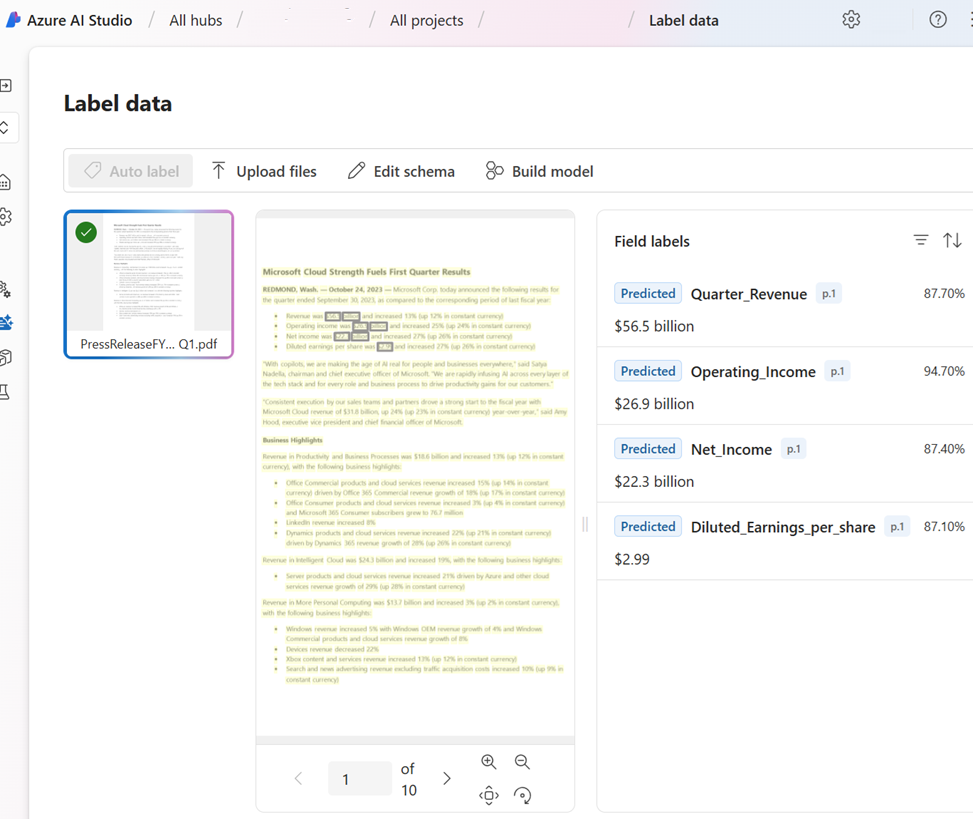
Task: Click the p.1 tag next to Quarter_Revenue
Action: coord(828,293)
